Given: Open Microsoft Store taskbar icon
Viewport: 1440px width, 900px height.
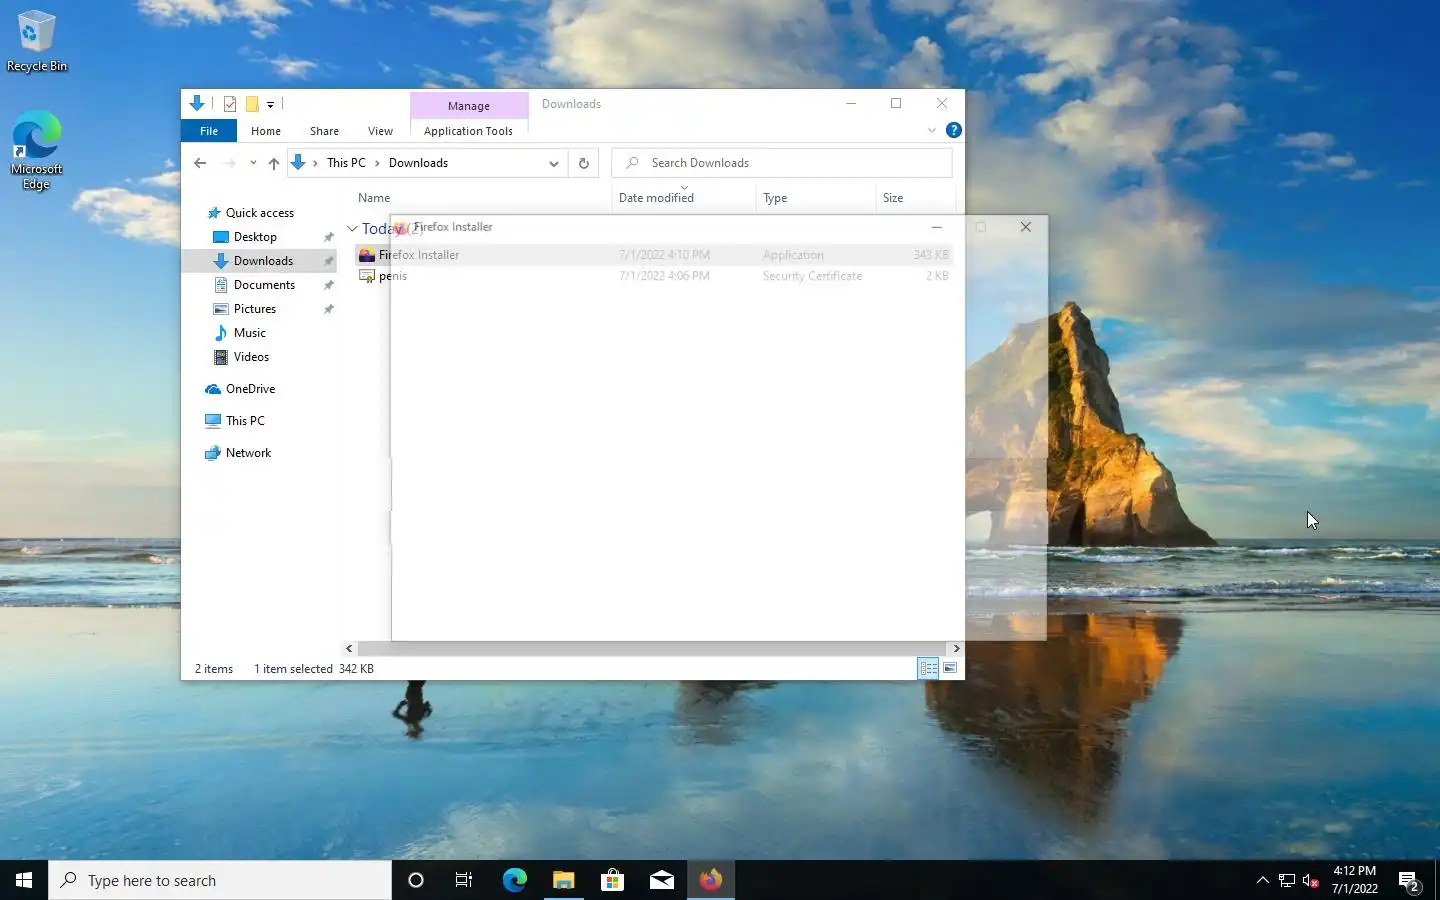Looking at the screenshot, I should pos(612,880).
